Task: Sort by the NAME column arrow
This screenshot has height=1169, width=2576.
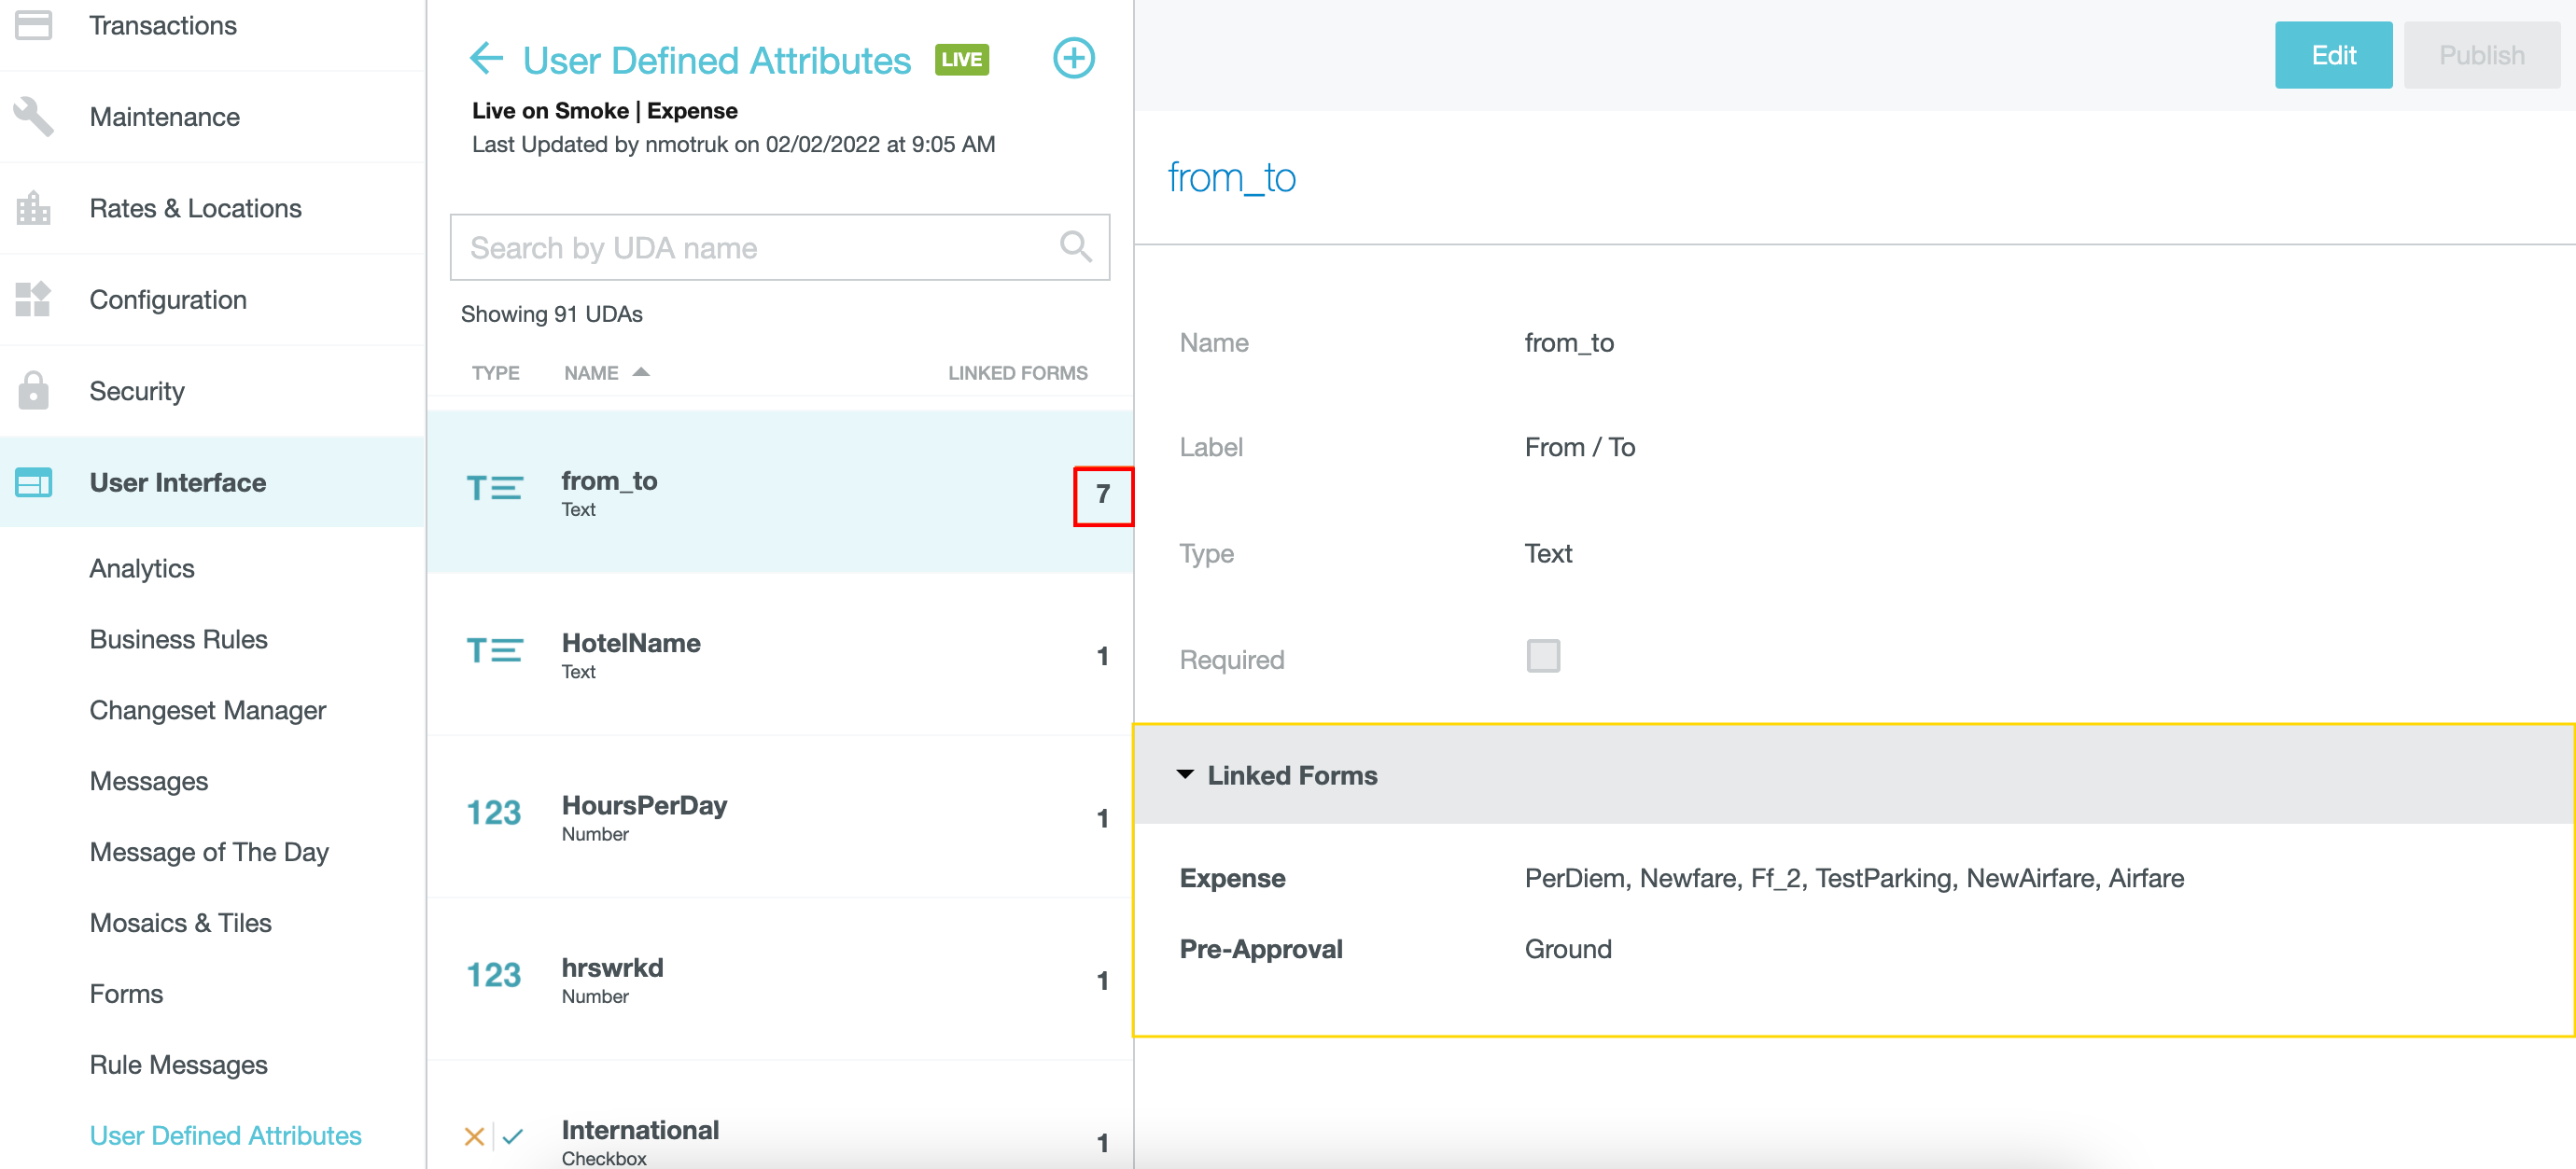Action: 642,372
